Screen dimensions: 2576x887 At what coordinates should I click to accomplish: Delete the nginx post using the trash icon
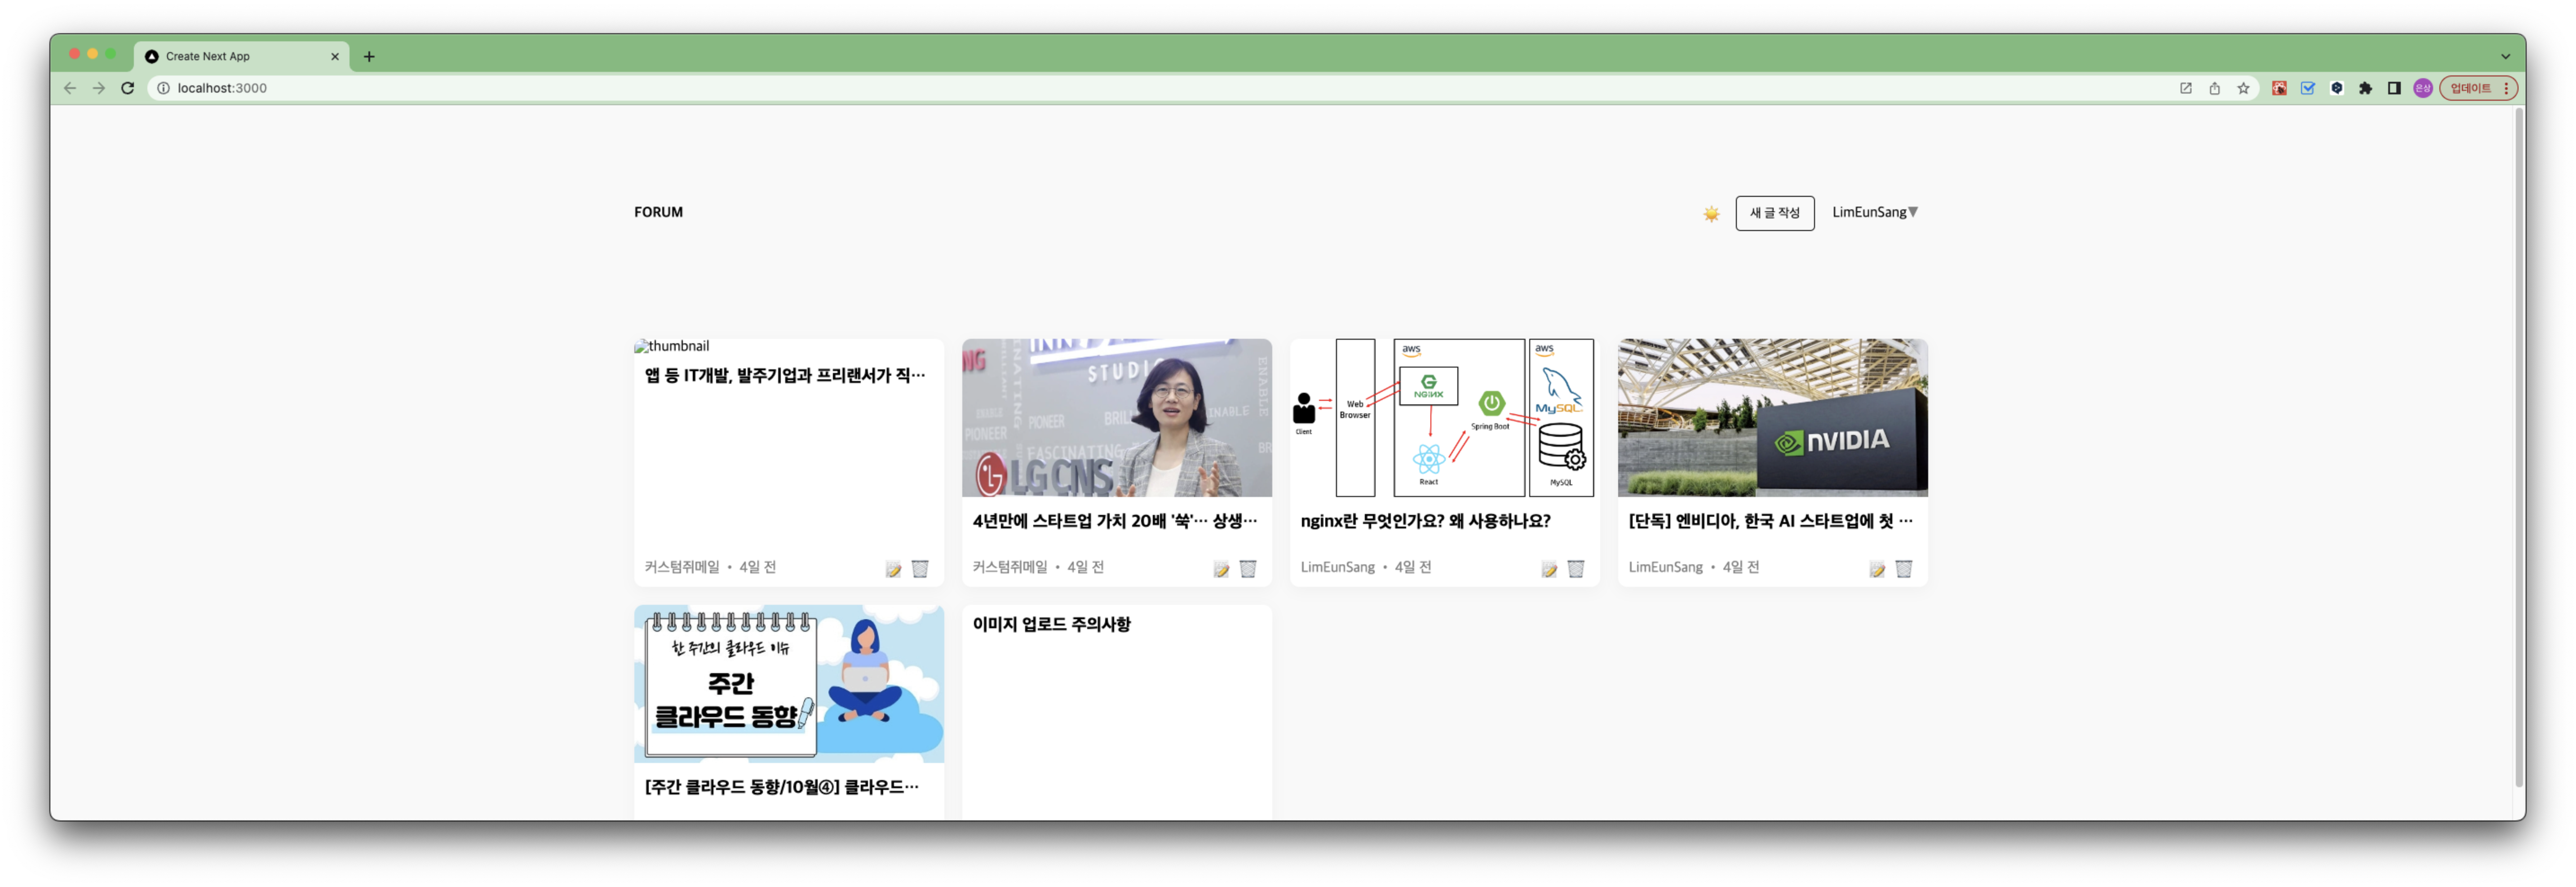click(x=1576, y=569)
